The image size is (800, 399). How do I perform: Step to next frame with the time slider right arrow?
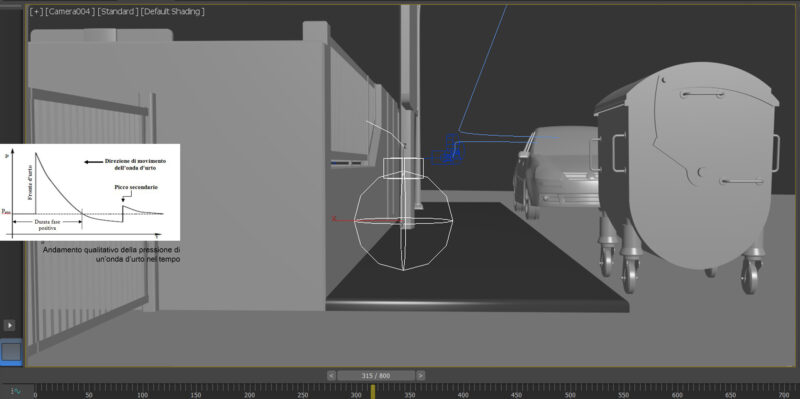tap(420, 376)
